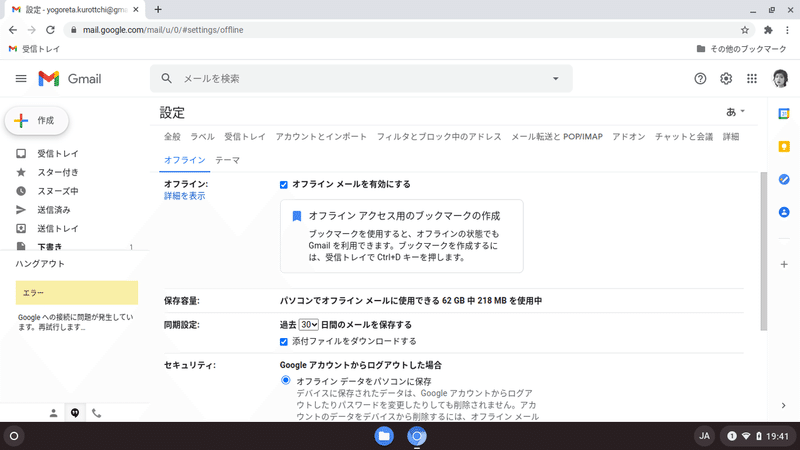Open スヌーズ中 in the sidebar
The width and height of the screenshot is (800, 450).
(58, 191)
